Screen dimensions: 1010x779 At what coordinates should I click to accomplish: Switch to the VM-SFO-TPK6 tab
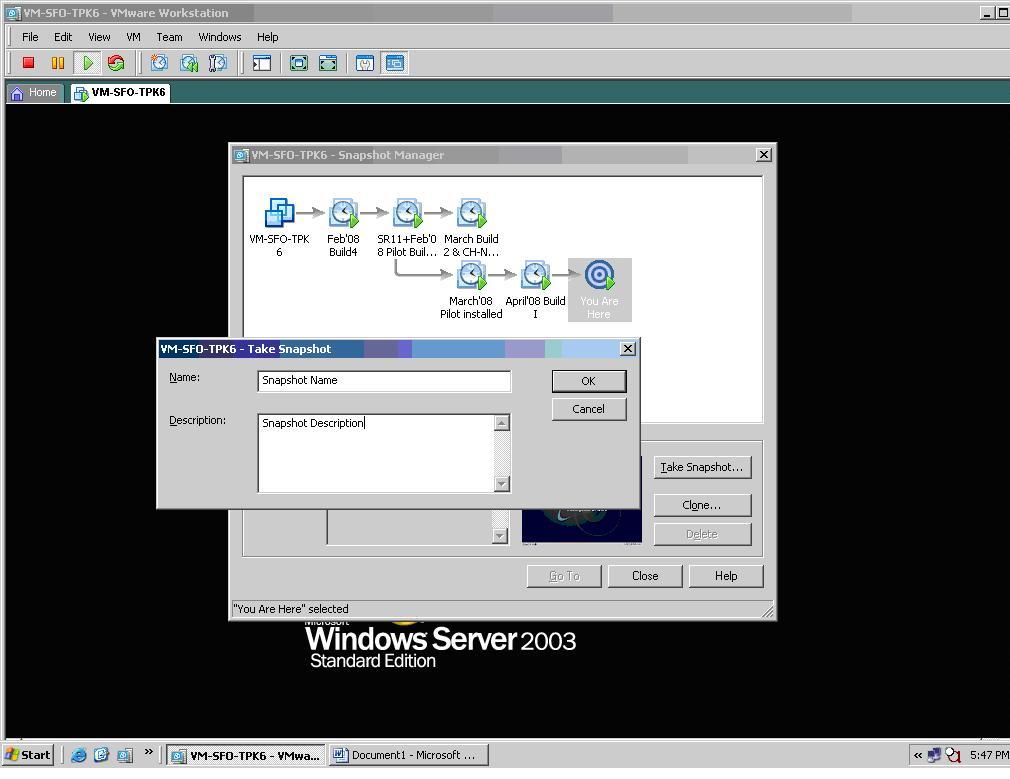[120, 93]
